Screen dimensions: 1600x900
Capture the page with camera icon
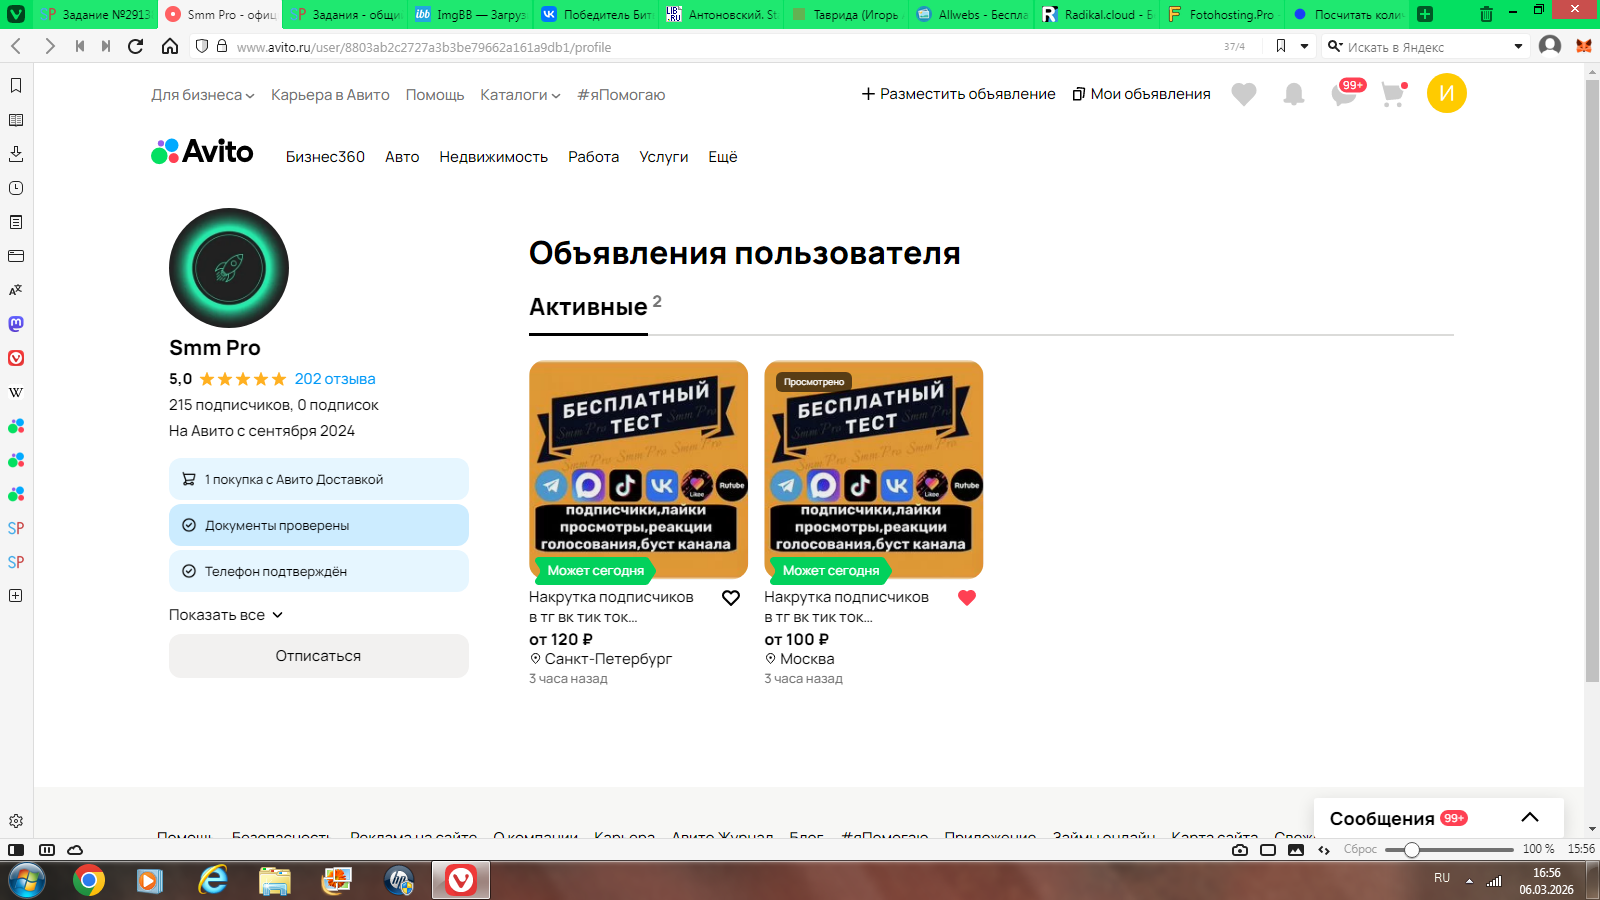tap(1240, 850)
